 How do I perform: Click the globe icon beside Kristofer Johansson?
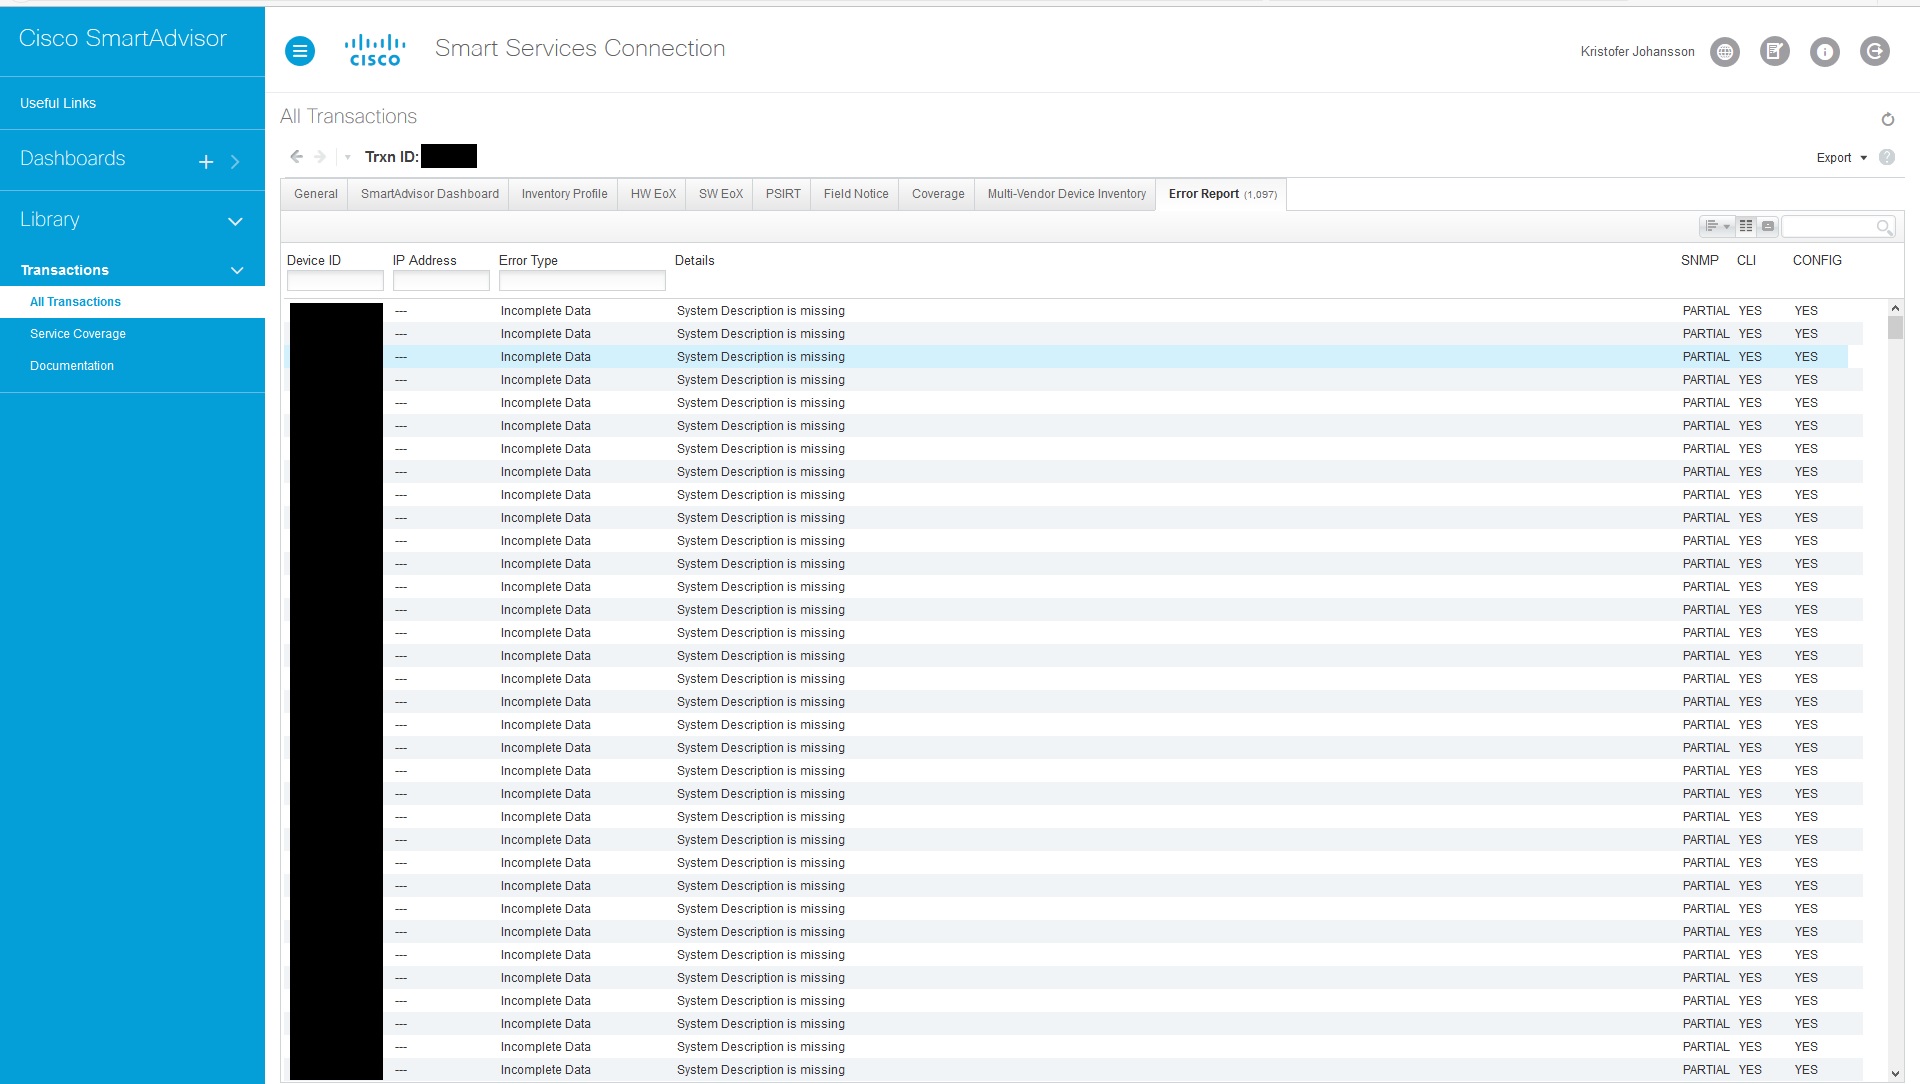[1724, 51]
